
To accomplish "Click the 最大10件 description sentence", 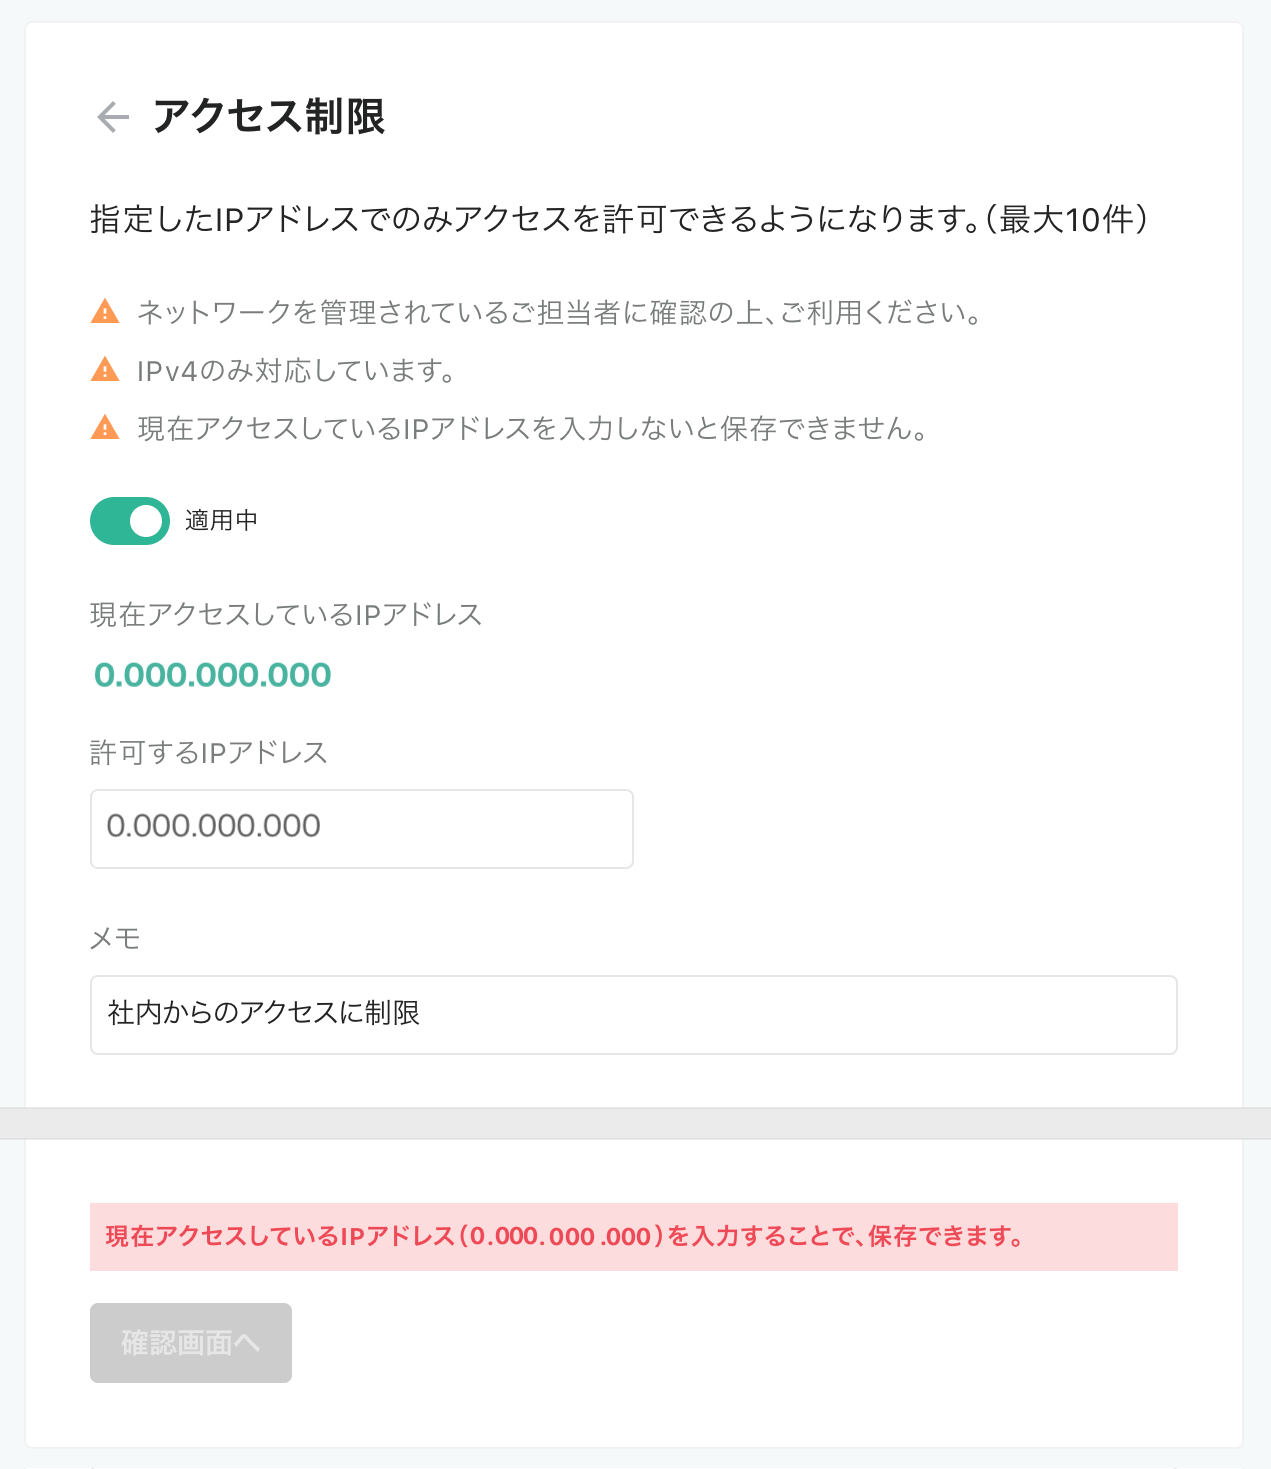I will tap(620, 219).
